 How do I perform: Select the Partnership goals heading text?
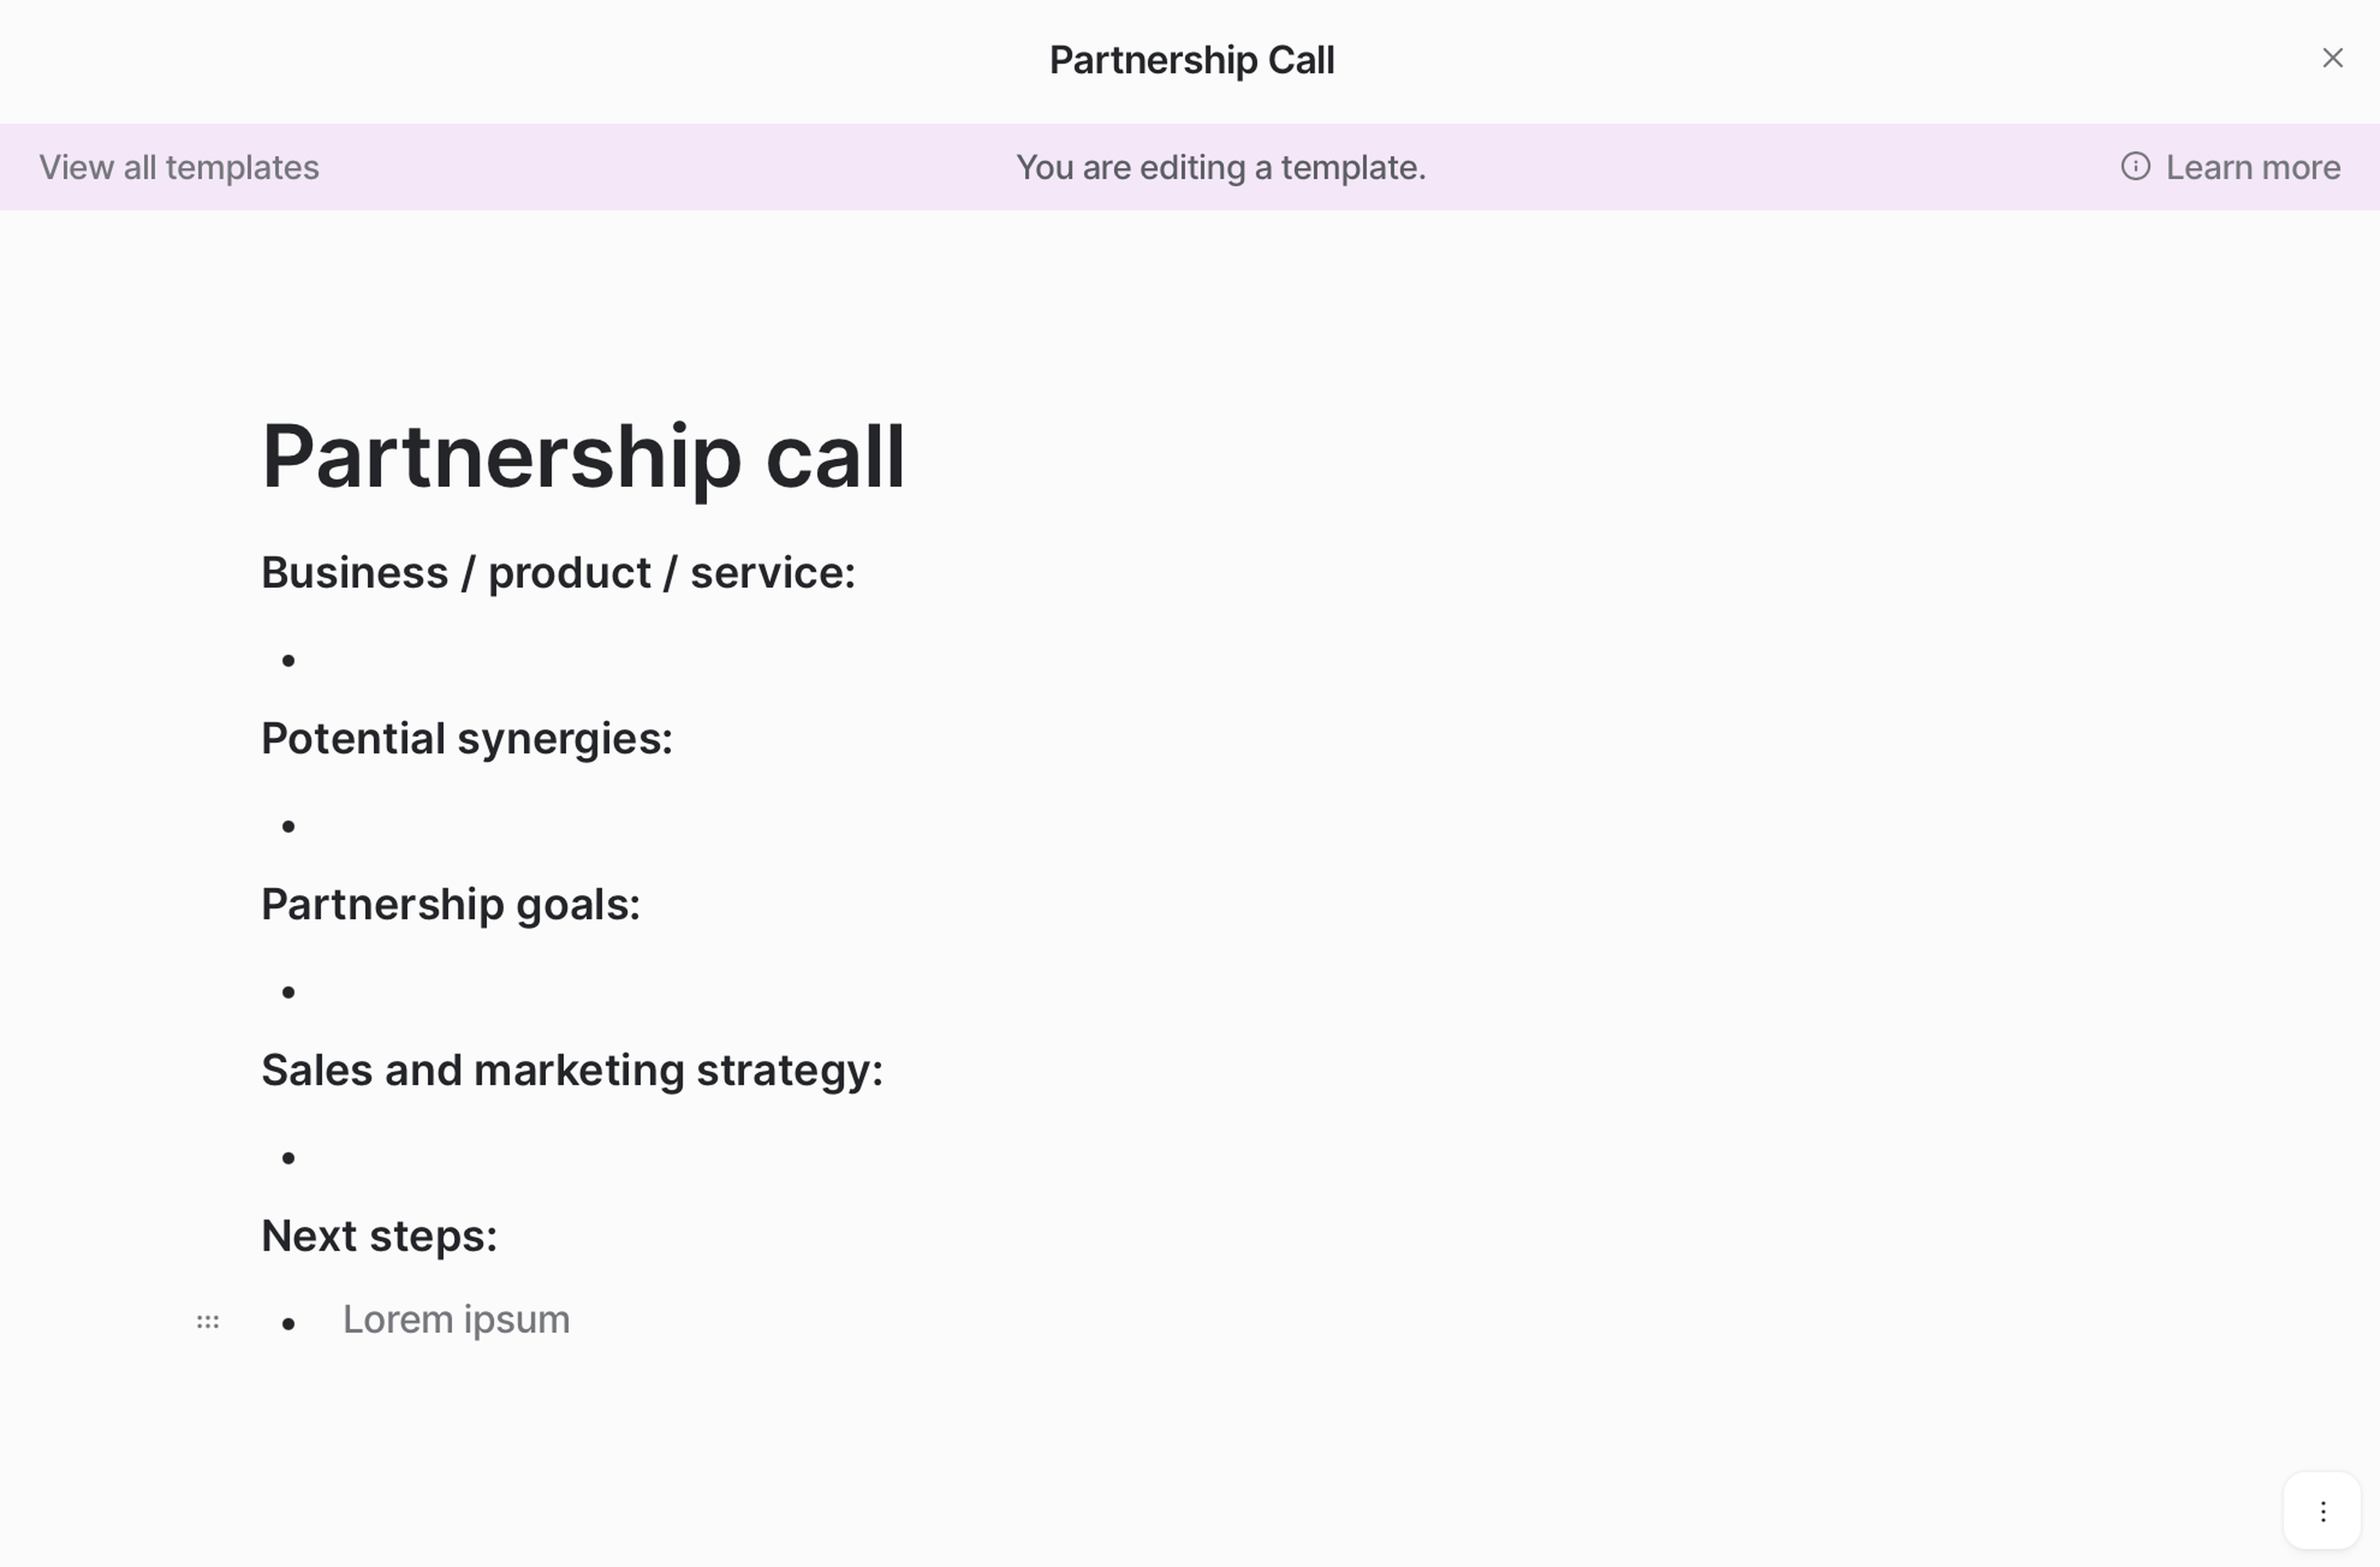tap(450, 905)
